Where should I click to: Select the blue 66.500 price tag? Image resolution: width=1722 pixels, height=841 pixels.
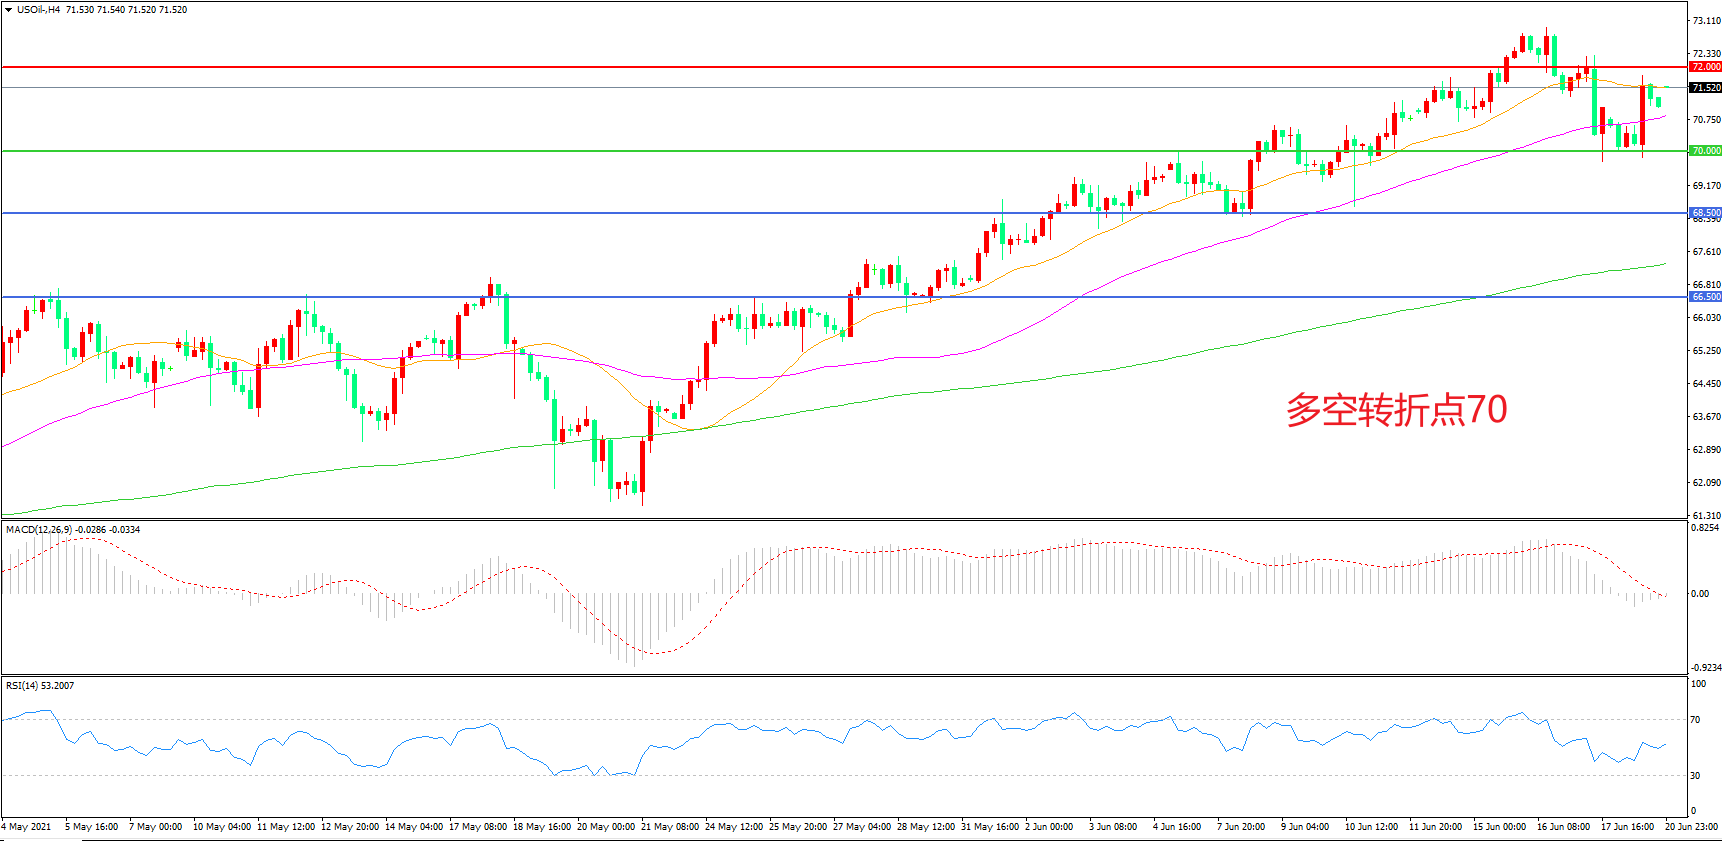pyautogui.click(x=1705, y=297)
